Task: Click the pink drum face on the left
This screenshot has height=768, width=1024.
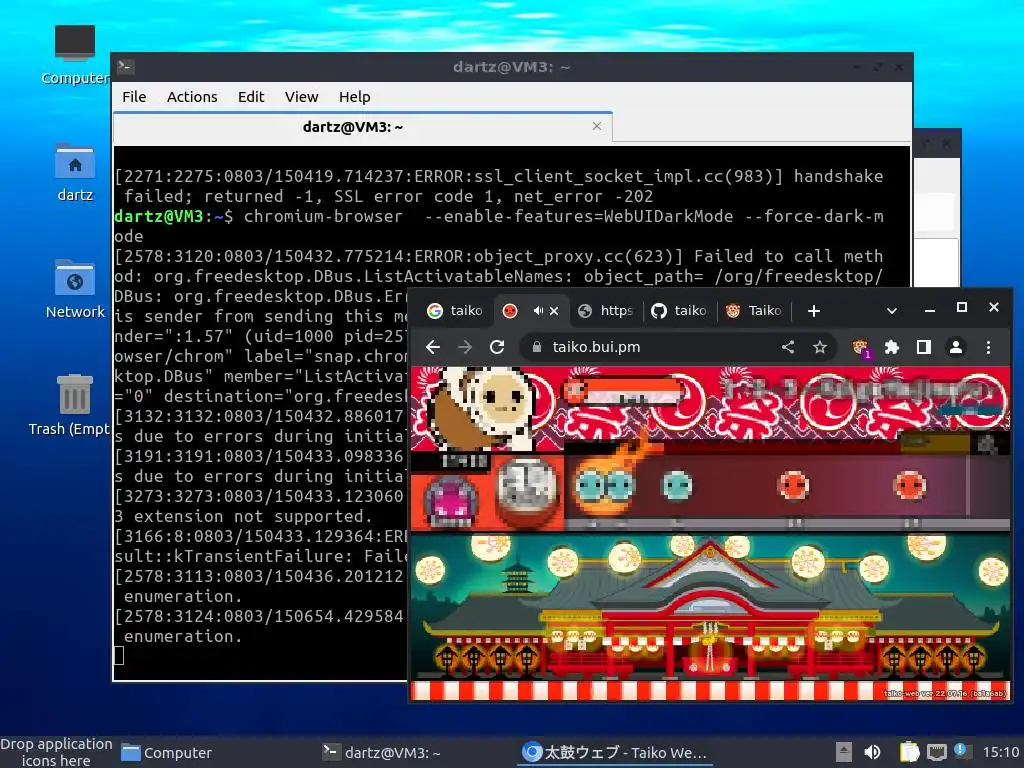Action: point(451,502)
